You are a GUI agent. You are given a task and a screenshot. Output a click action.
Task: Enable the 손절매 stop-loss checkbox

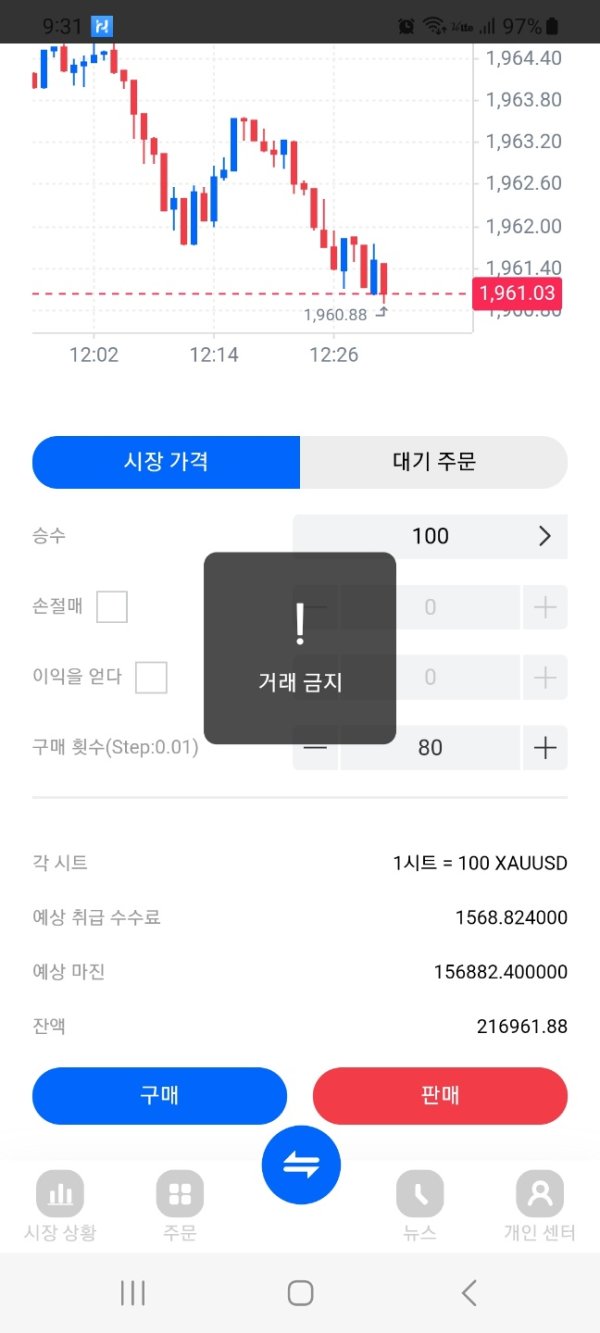(112, 606)
